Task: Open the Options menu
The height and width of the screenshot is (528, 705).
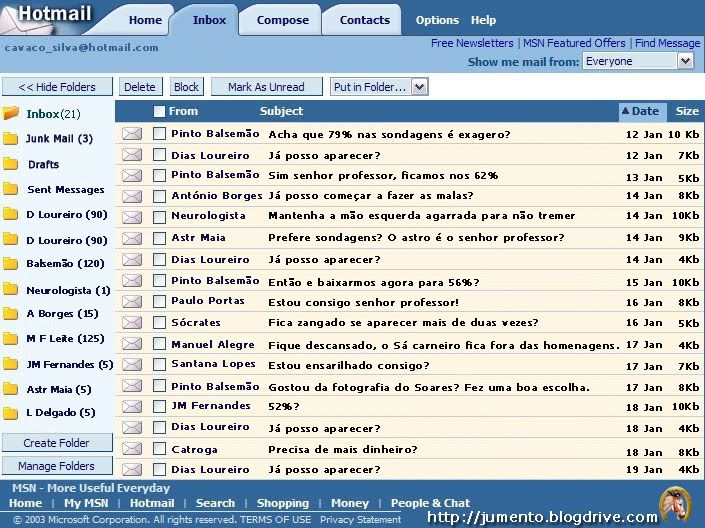Action: coord(437,20)
